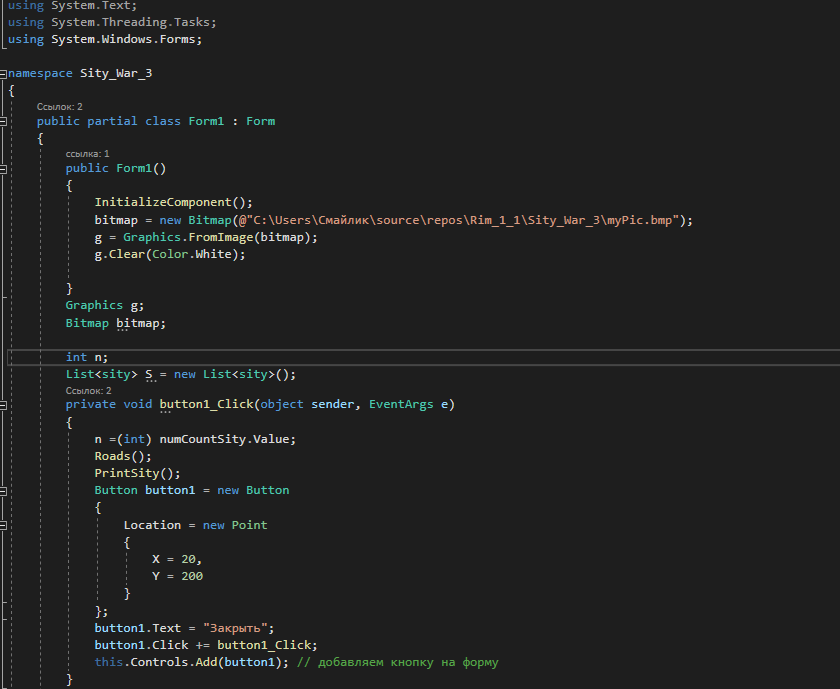The image size is (840, 689).
Task: Click variable 'S' in the List<sity> declaration
Action: pyautogui.click(x=149, y=374)
